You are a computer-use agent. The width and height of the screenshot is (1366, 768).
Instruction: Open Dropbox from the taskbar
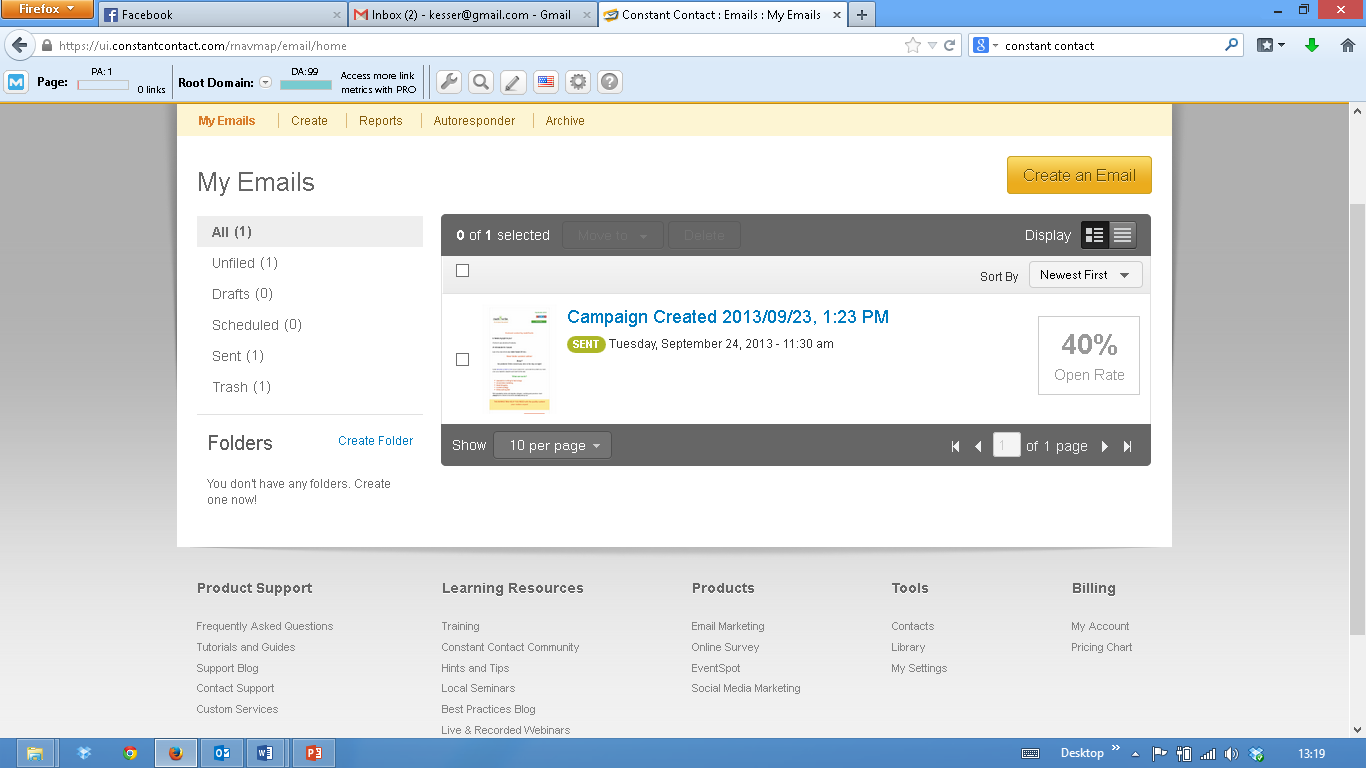tap(84, 753)
